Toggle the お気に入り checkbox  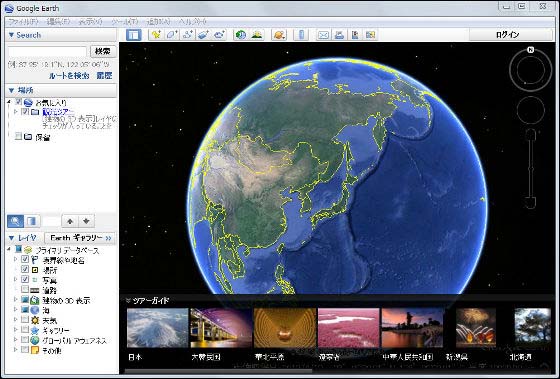coord(19,102)
